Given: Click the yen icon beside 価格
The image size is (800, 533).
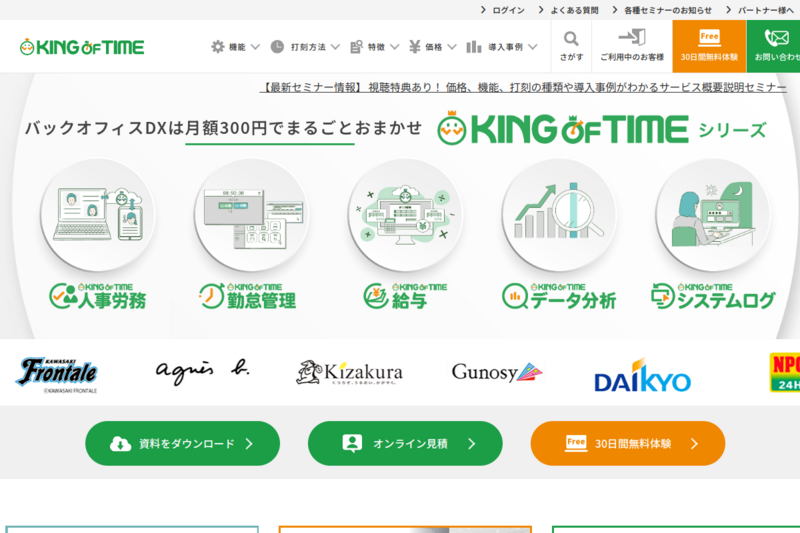Looking at the screenshot, I should pyautogui.click(x=414, y=47).
